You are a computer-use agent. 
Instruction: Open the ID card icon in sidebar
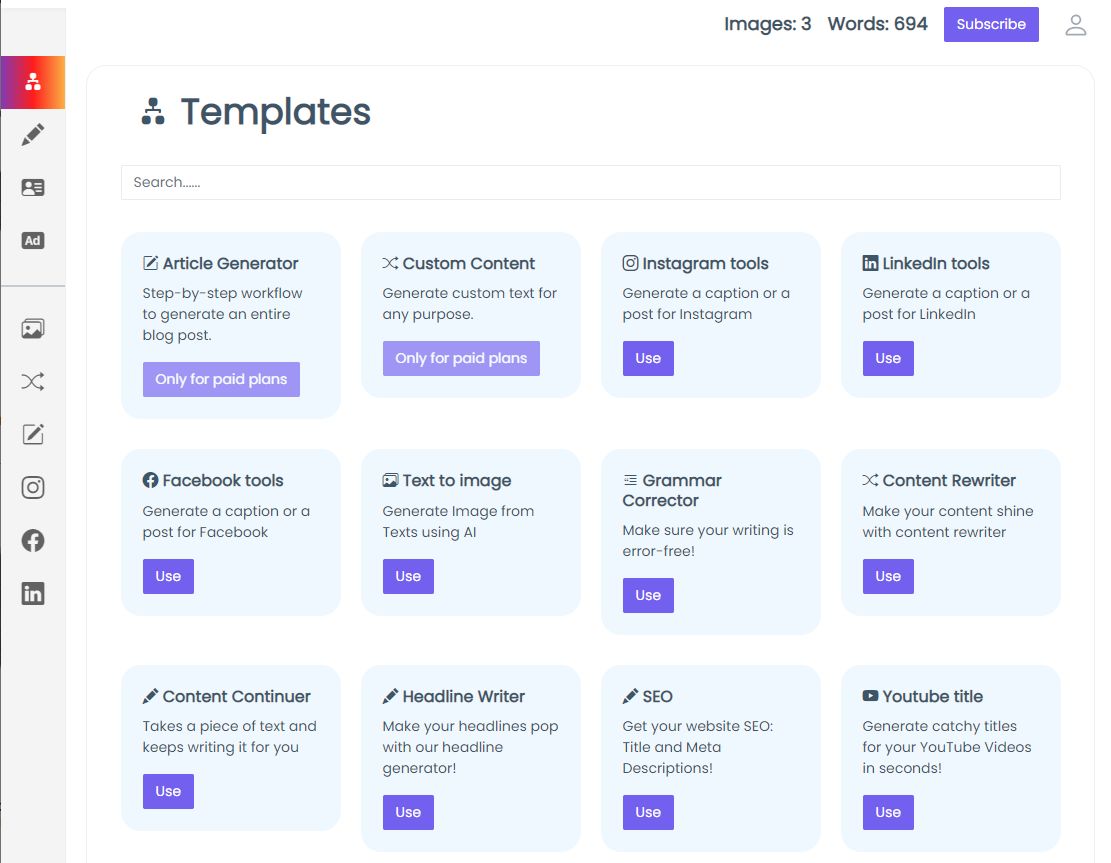tap(33, 188)
